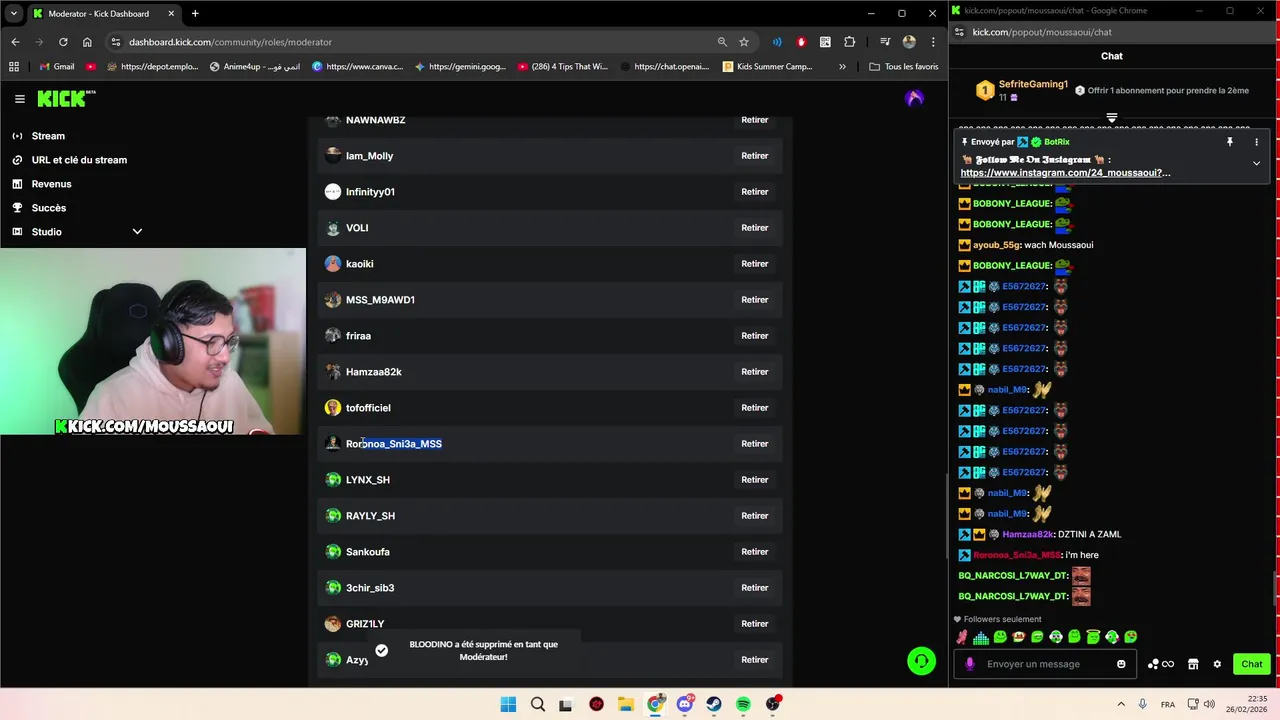
Task: Remove Roronoa_Sni3a_MSS as moderator
Action: (x=754, y=444)
